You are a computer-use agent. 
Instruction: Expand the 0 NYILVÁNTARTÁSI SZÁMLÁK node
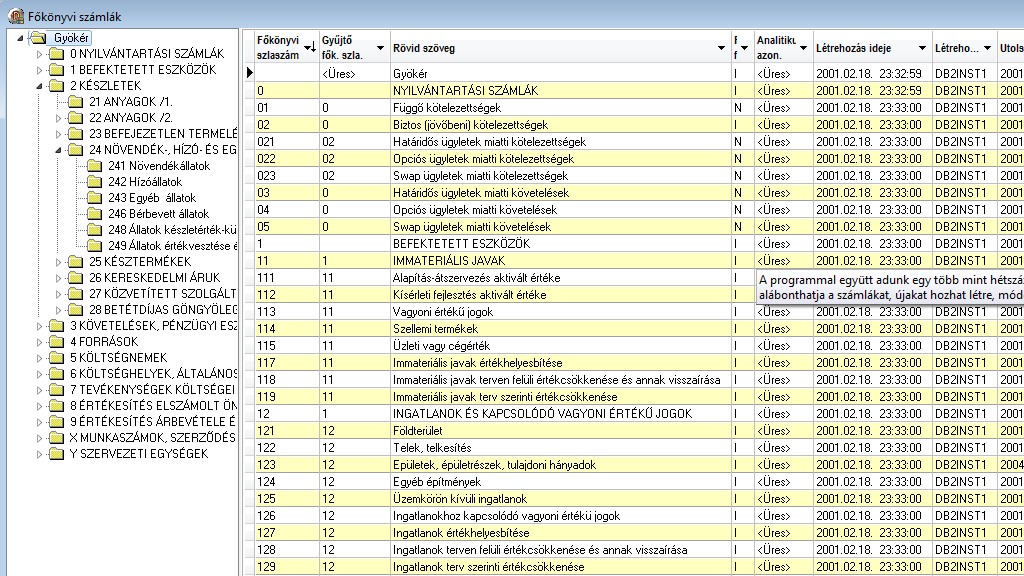point(39,54)
